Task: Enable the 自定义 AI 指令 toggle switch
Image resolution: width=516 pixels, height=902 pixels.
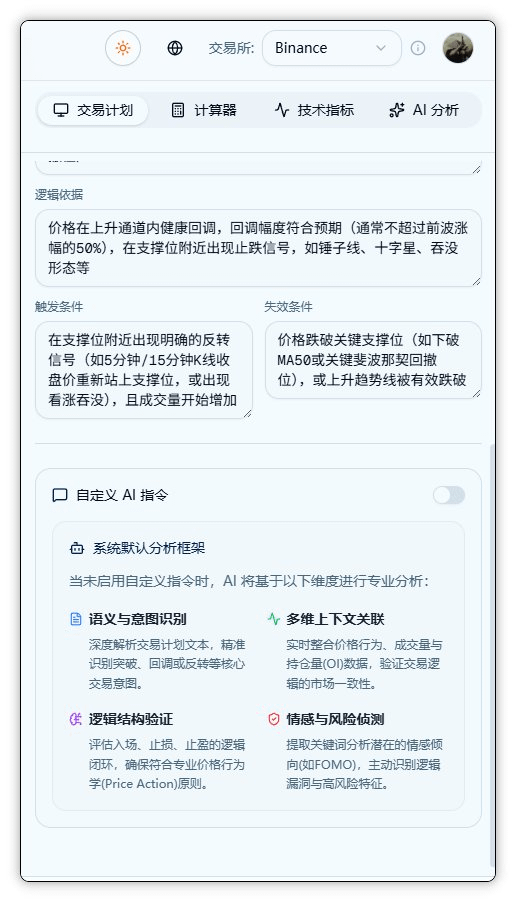Action: pyautogui.click(x=449, y=495)
